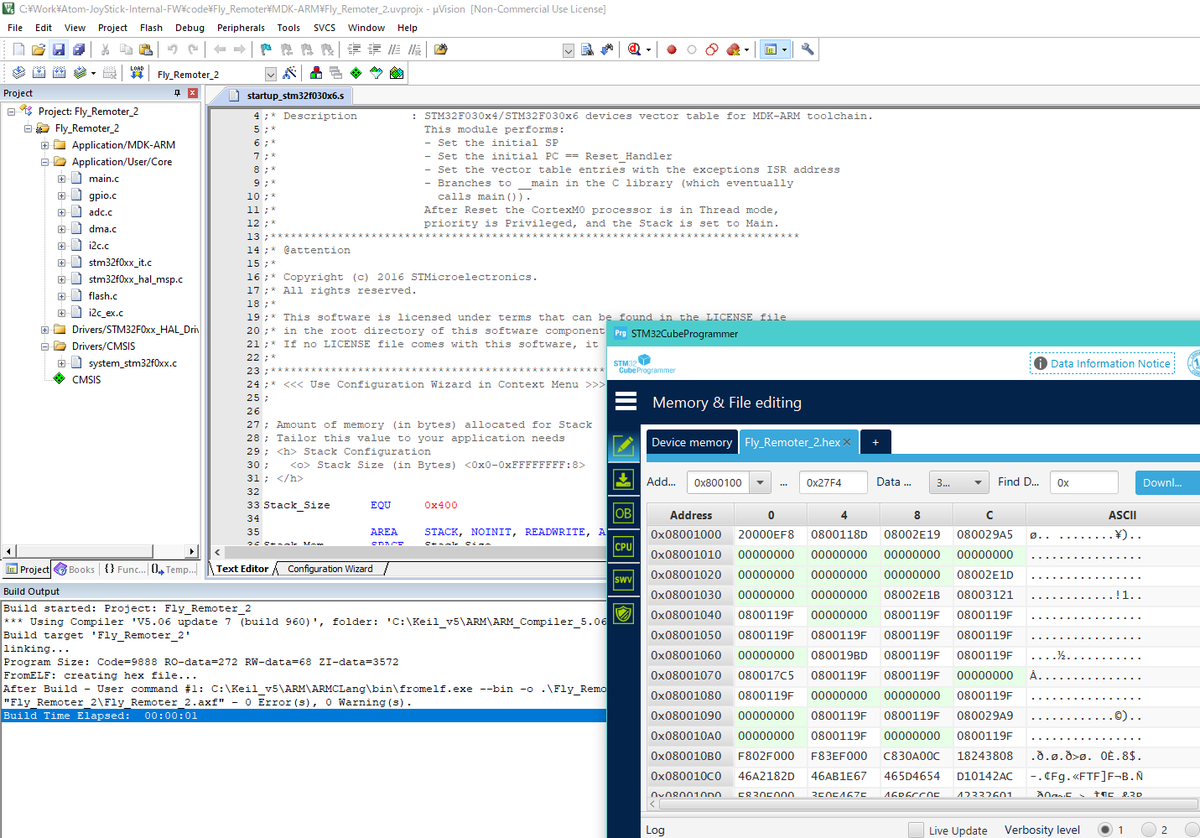Open the SVCS menu
Image resolution: width=1200 pixels, height=838 pixels.
324,27
